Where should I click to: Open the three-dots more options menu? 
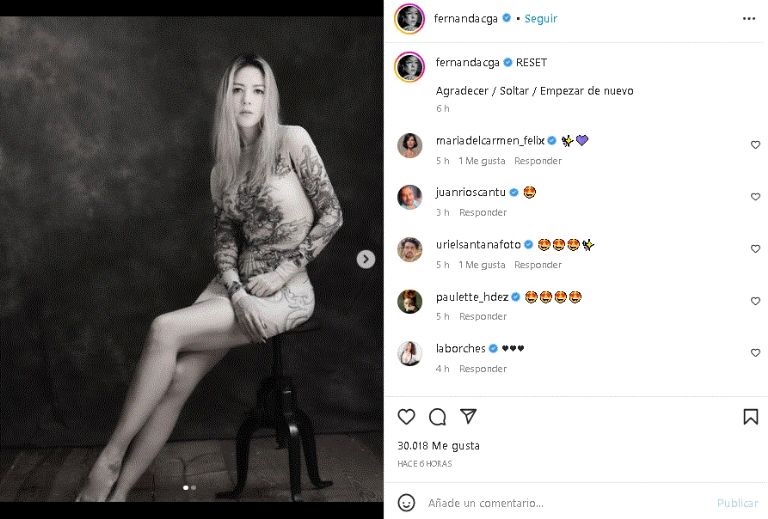[x=749, y=18]
